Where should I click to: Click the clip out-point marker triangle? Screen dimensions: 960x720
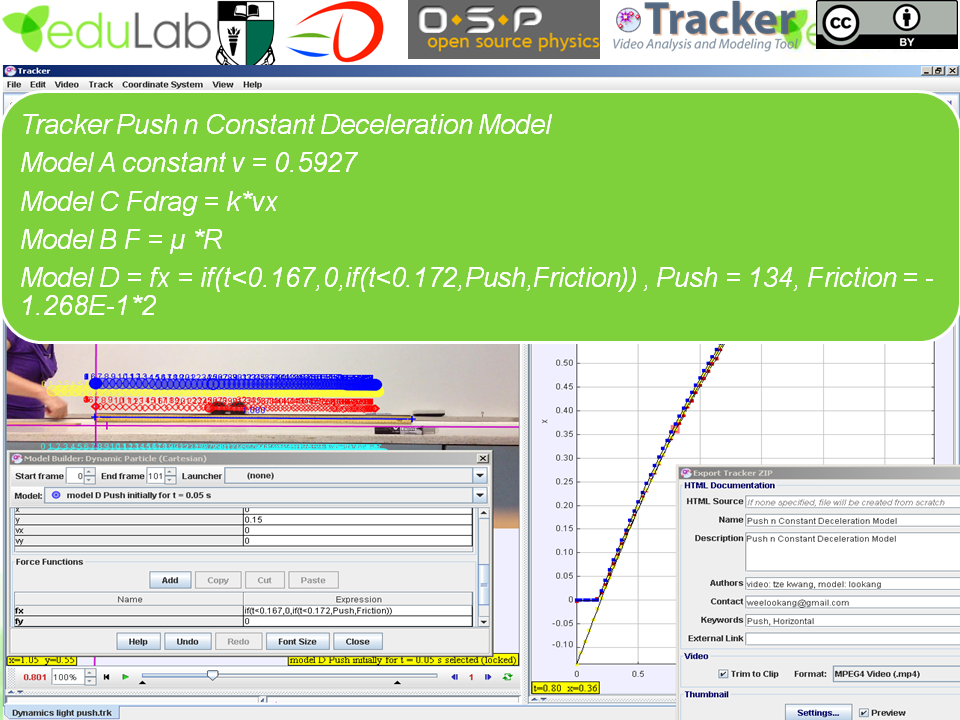pos(397,682)
